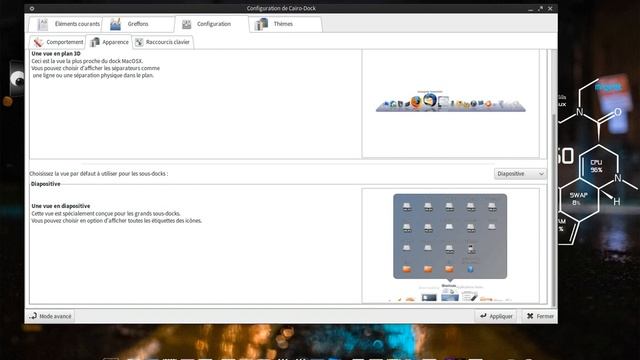This screenshot has height=360, width=640.
Task: Click the Comportement sub-tab icon
Action: tap(38, 42)
